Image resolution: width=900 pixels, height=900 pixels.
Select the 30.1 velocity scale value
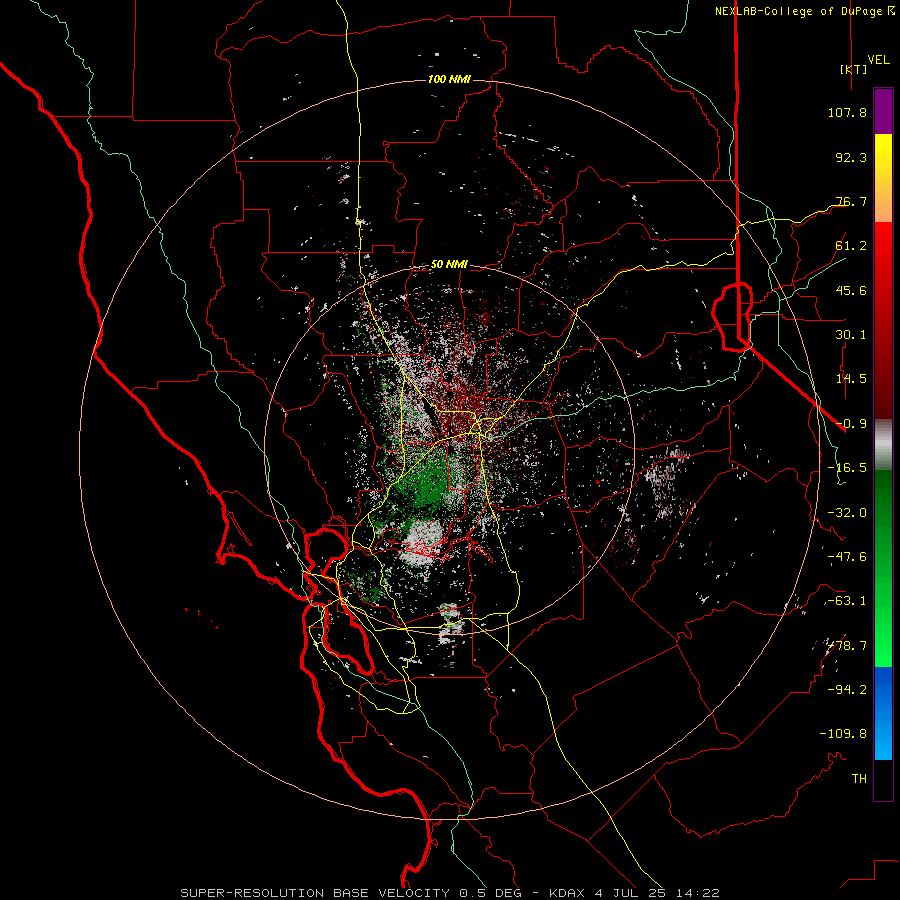pos(851,334)
